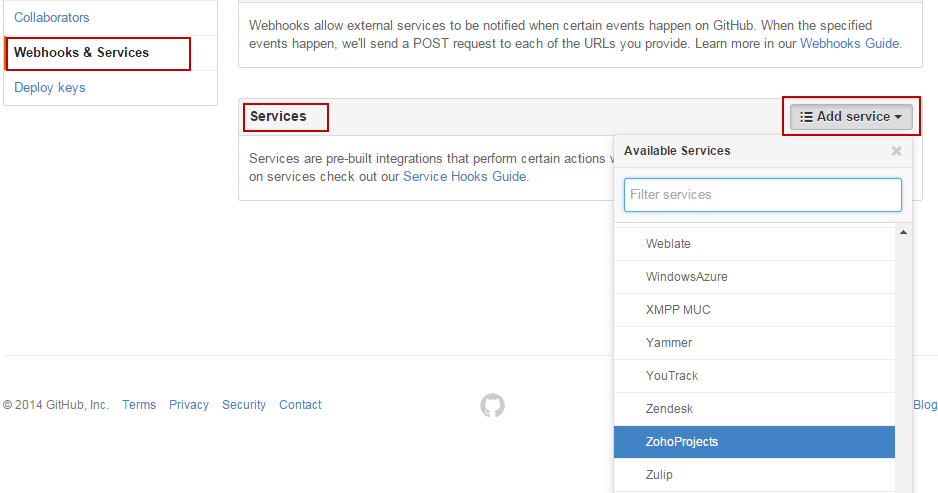This screenshot has height=493, width=938.
Task: Open Service Hooks Guide link
Action: point(464,177)
